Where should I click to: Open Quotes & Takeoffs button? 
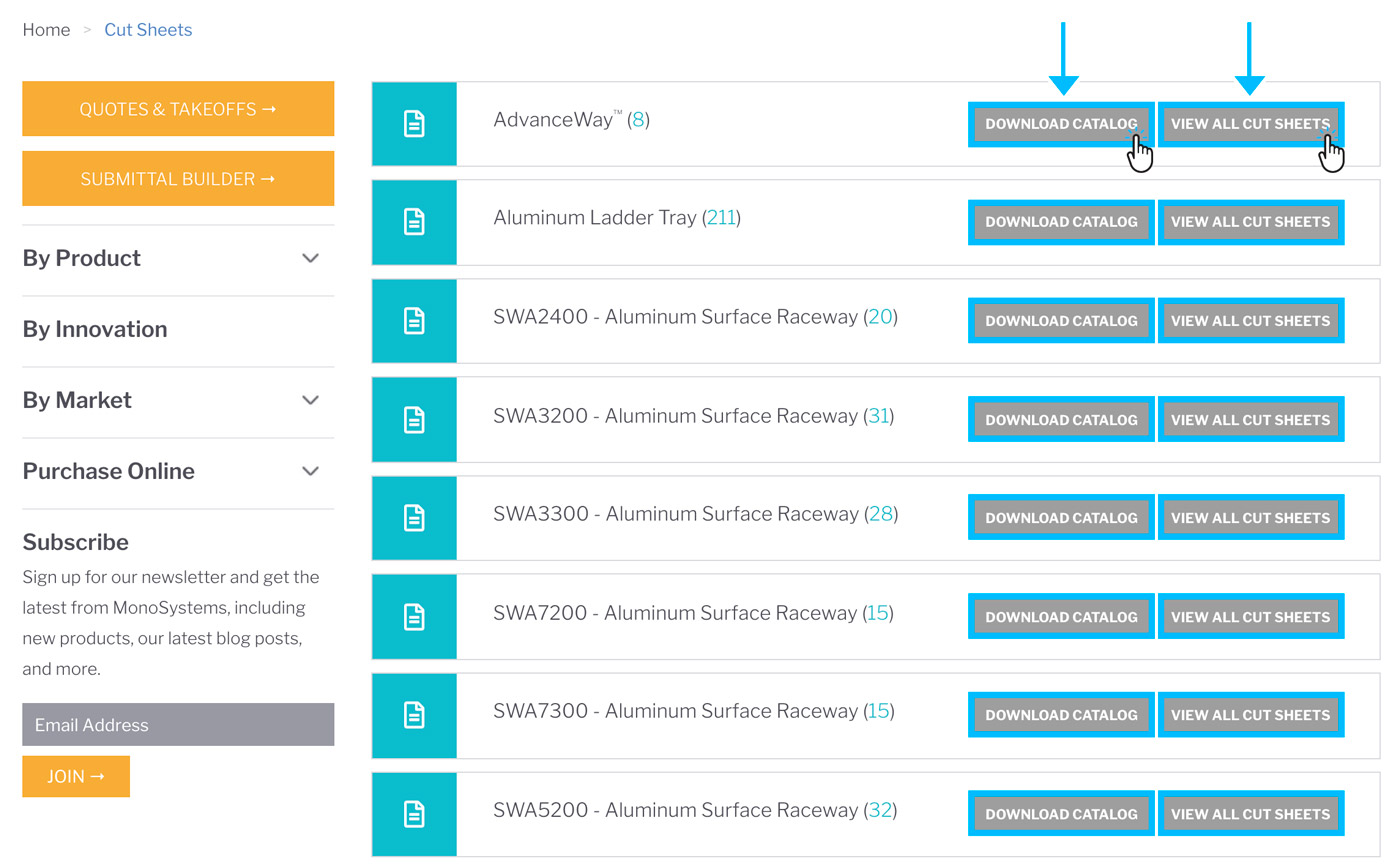(178, 109)
